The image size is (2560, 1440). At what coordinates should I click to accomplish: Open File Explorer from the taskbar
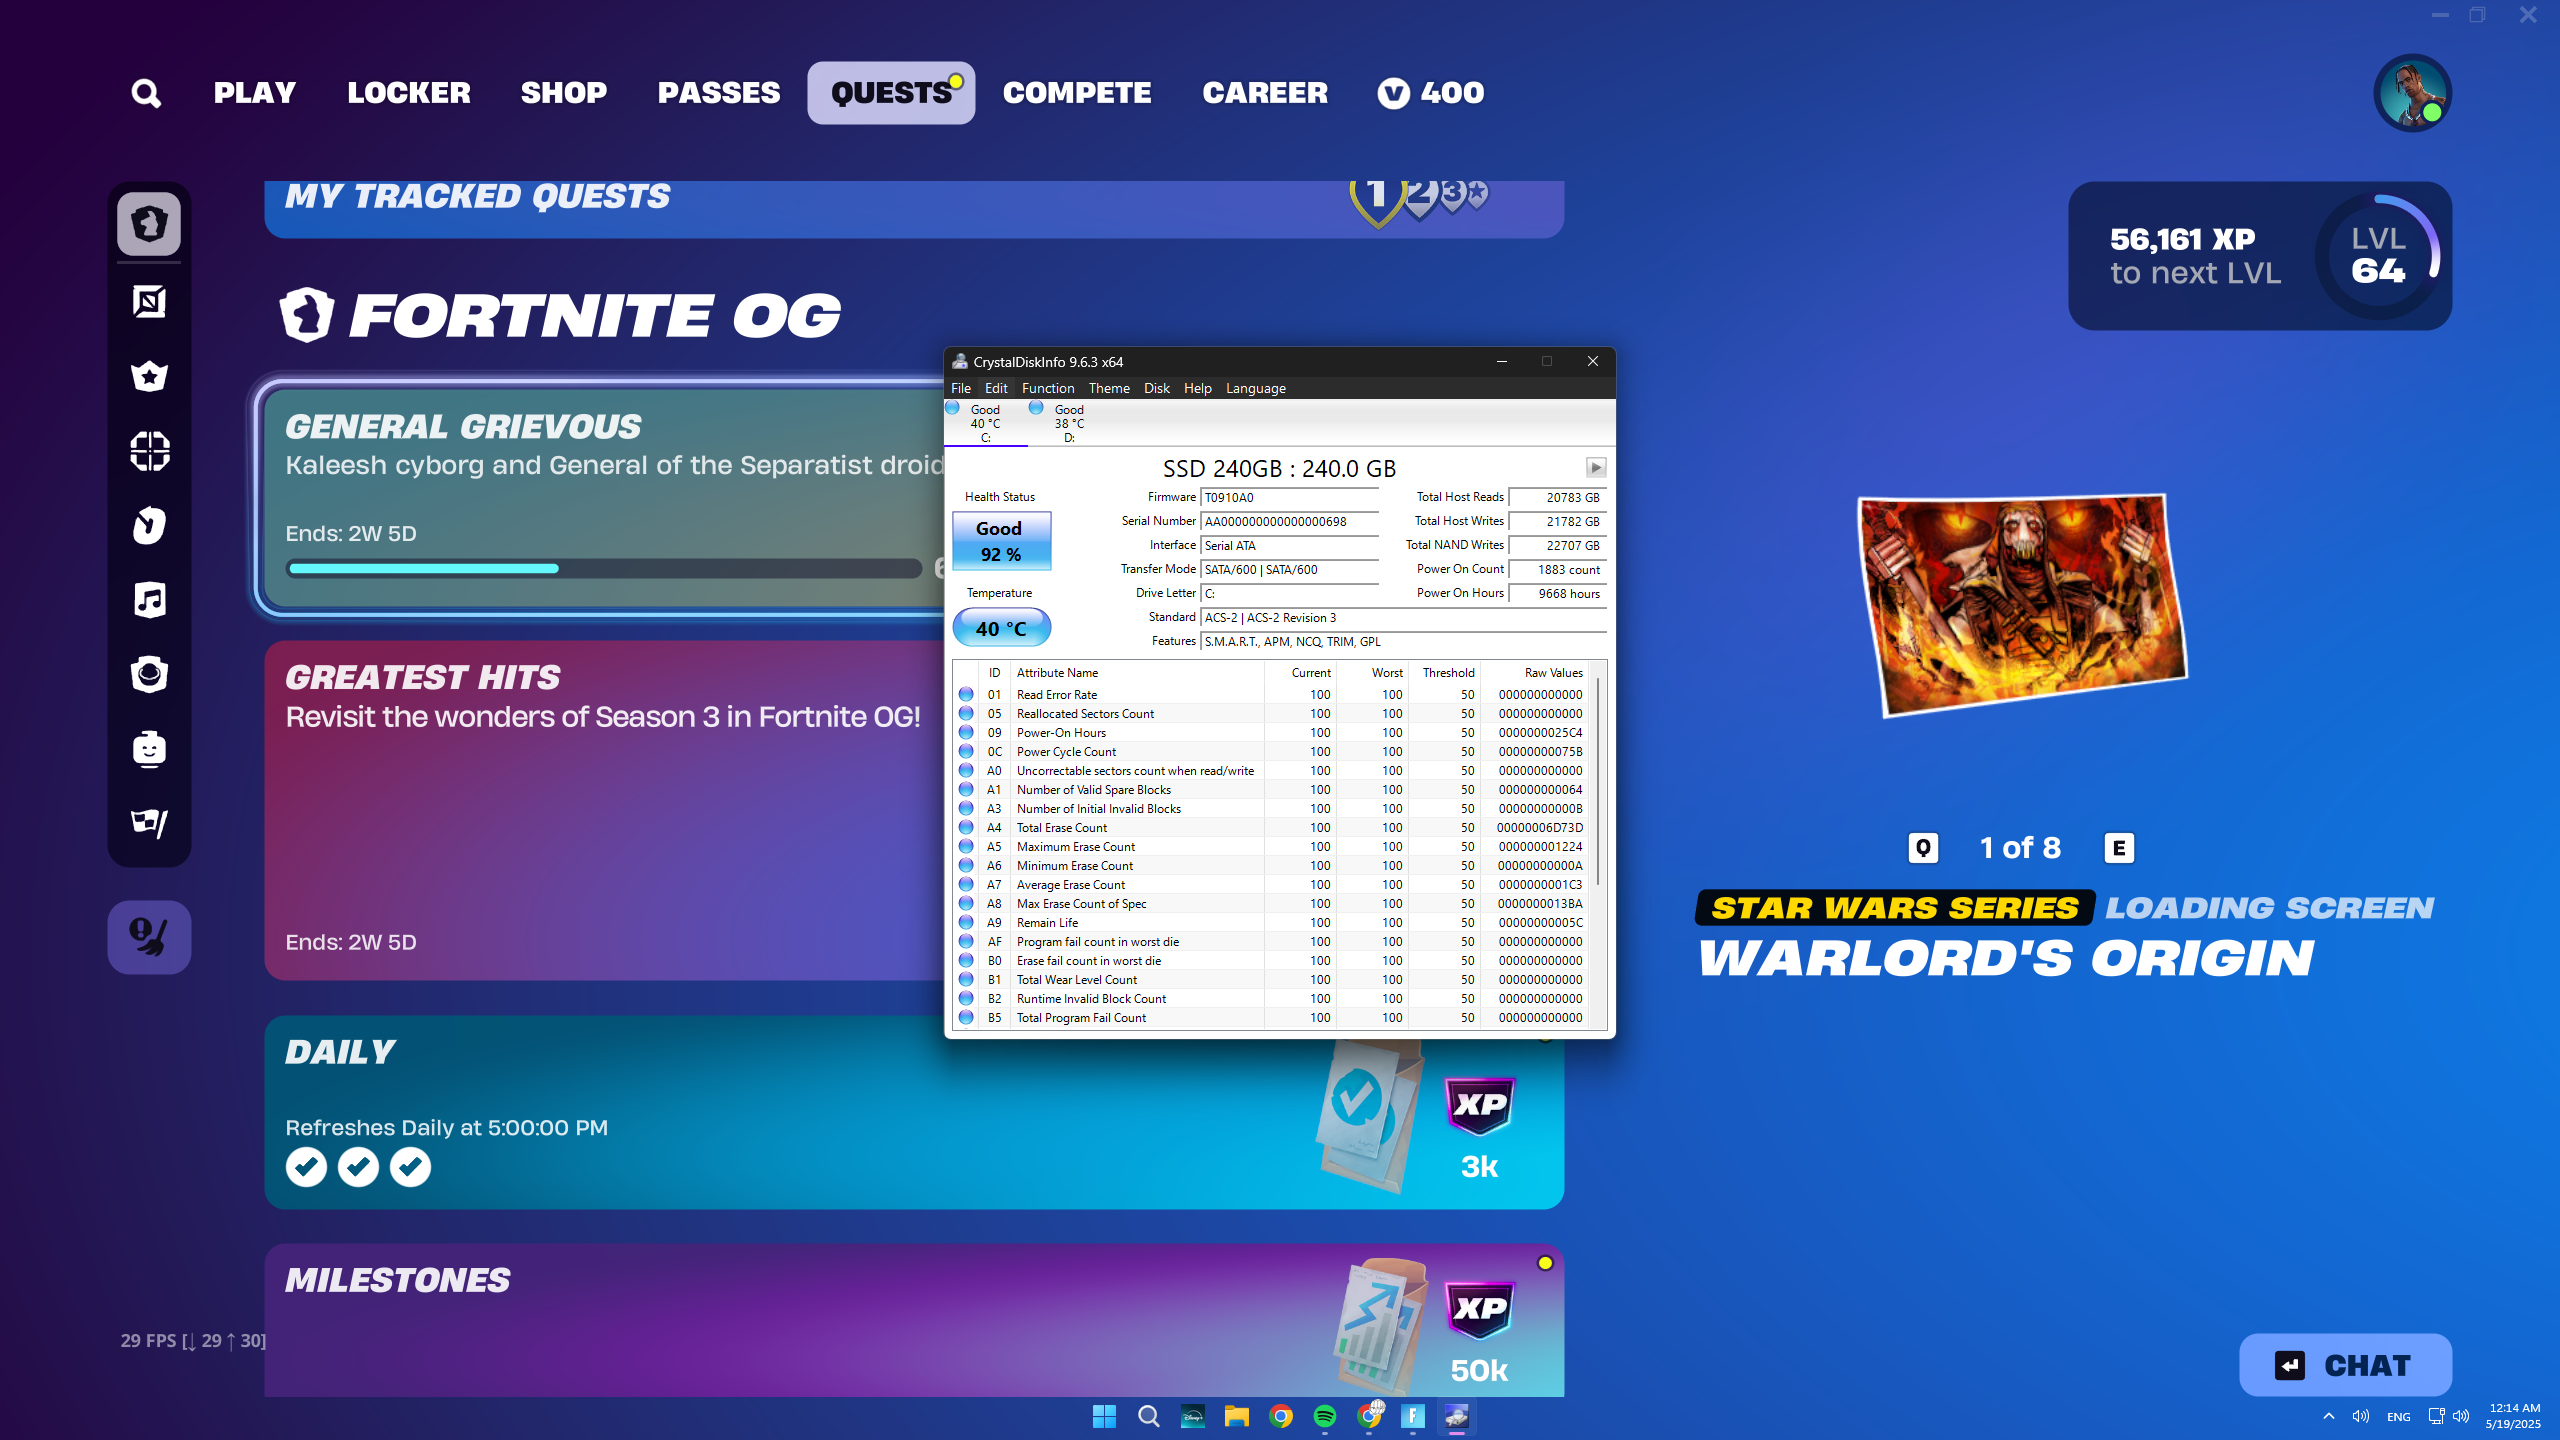coord(1236,1416)
